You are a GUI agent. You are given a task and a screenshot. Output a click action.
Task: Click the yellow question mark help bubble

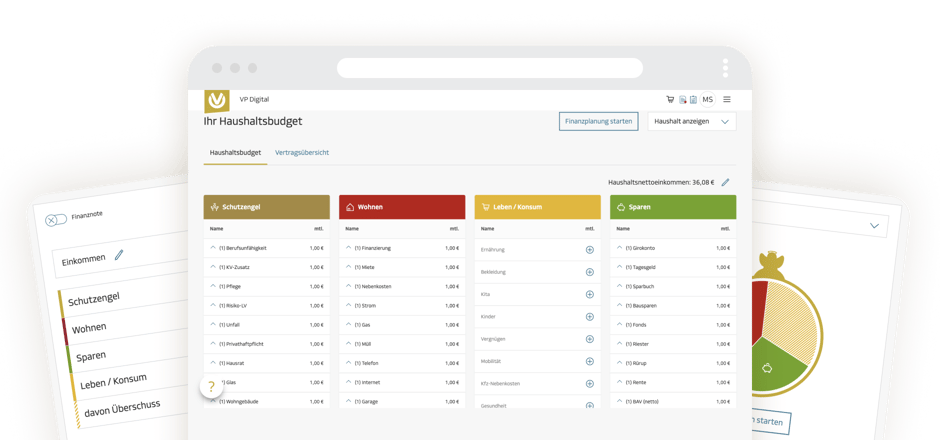click(x=211, y=387)
